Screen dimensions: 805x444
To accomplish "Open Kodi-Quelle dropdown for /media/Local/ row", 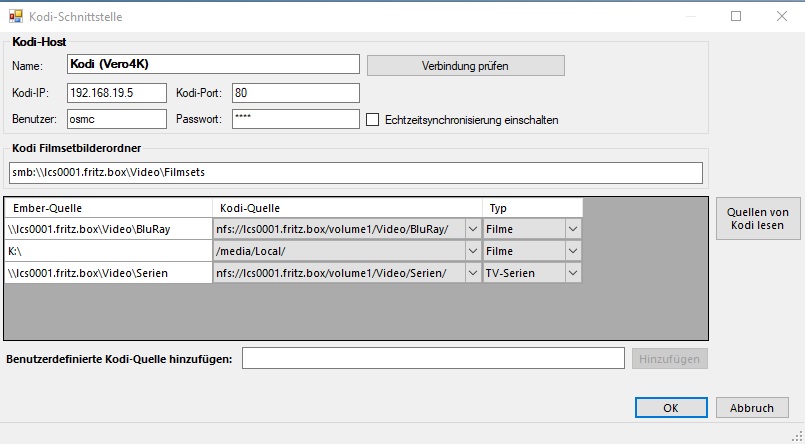I will [473, 251].
